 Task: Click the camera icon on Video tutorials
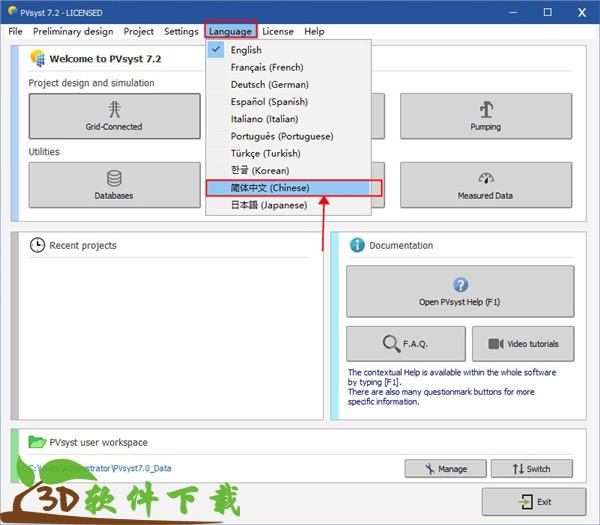(x=496, y=344)
